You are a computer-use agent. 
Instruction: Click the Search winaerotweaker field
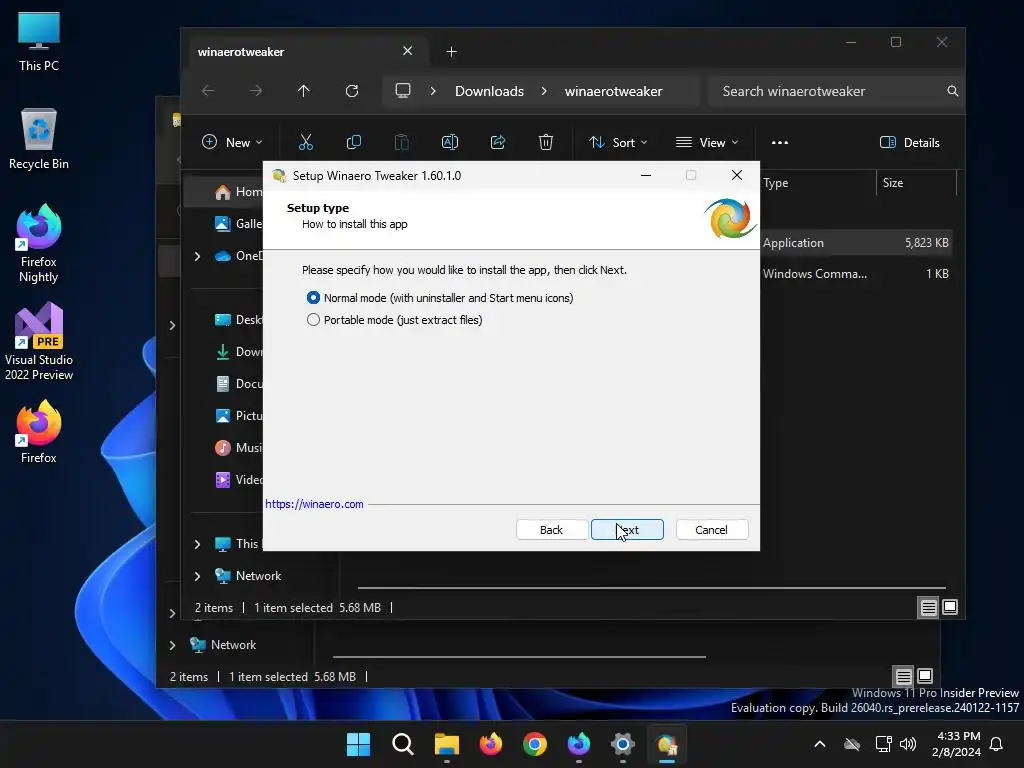(836, 91)
